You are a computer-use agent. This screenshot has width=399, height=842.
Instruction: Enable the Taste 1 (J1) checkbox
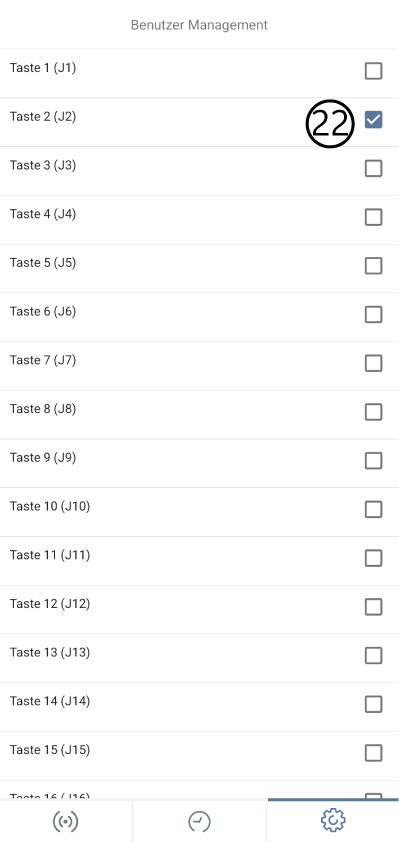point(373,71)
